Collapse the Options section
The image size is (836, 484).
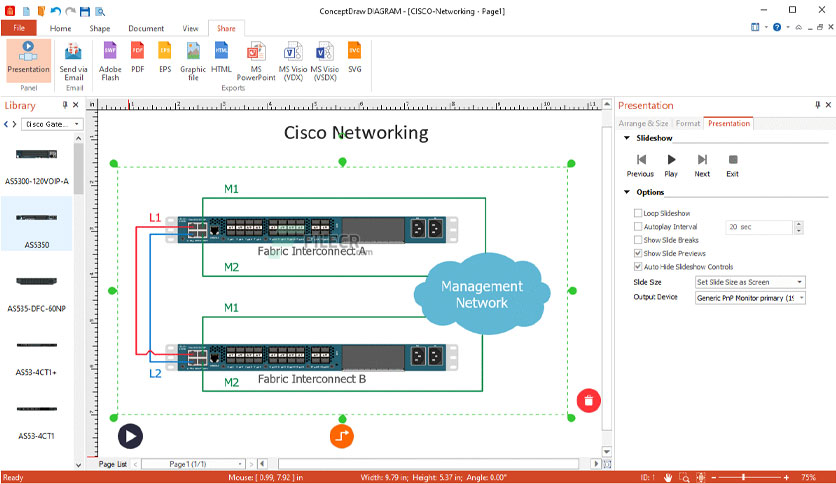pos(627,192)
